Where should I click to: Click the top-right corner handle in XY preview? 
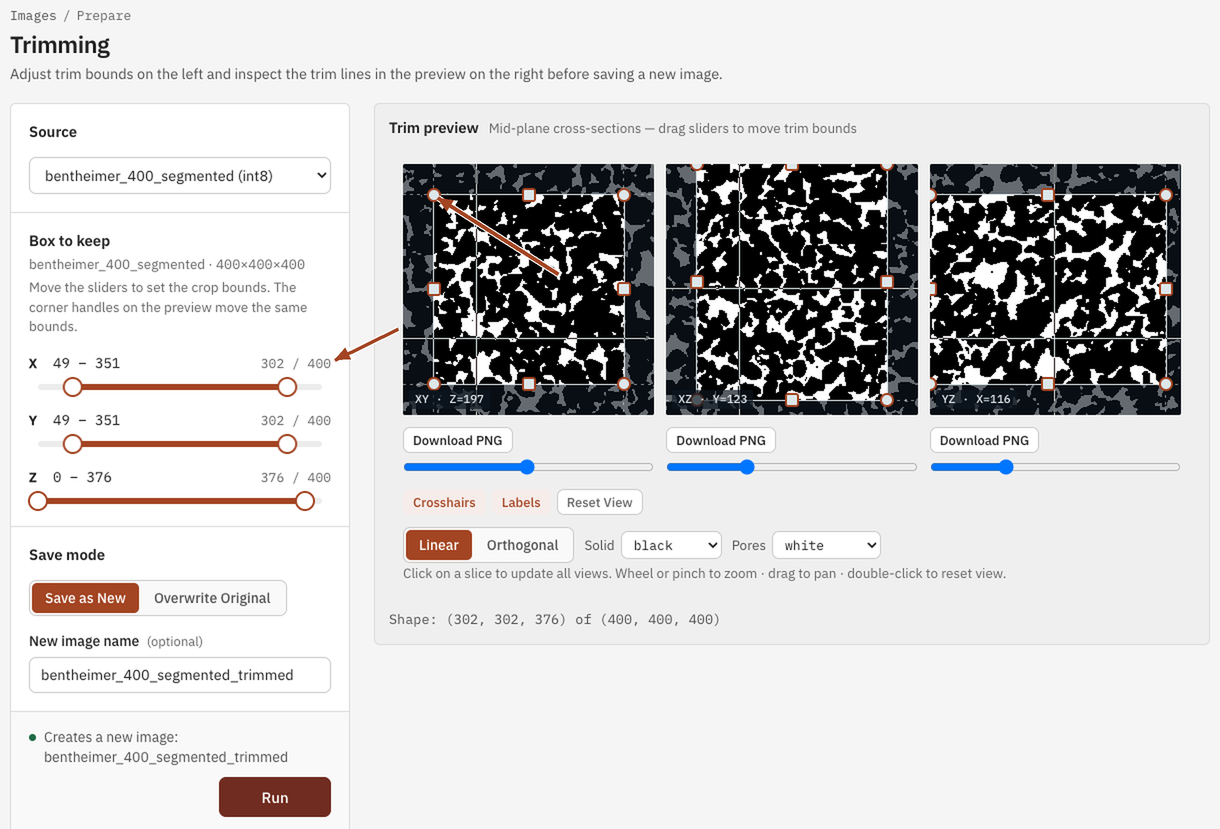[x=624, y=195]
